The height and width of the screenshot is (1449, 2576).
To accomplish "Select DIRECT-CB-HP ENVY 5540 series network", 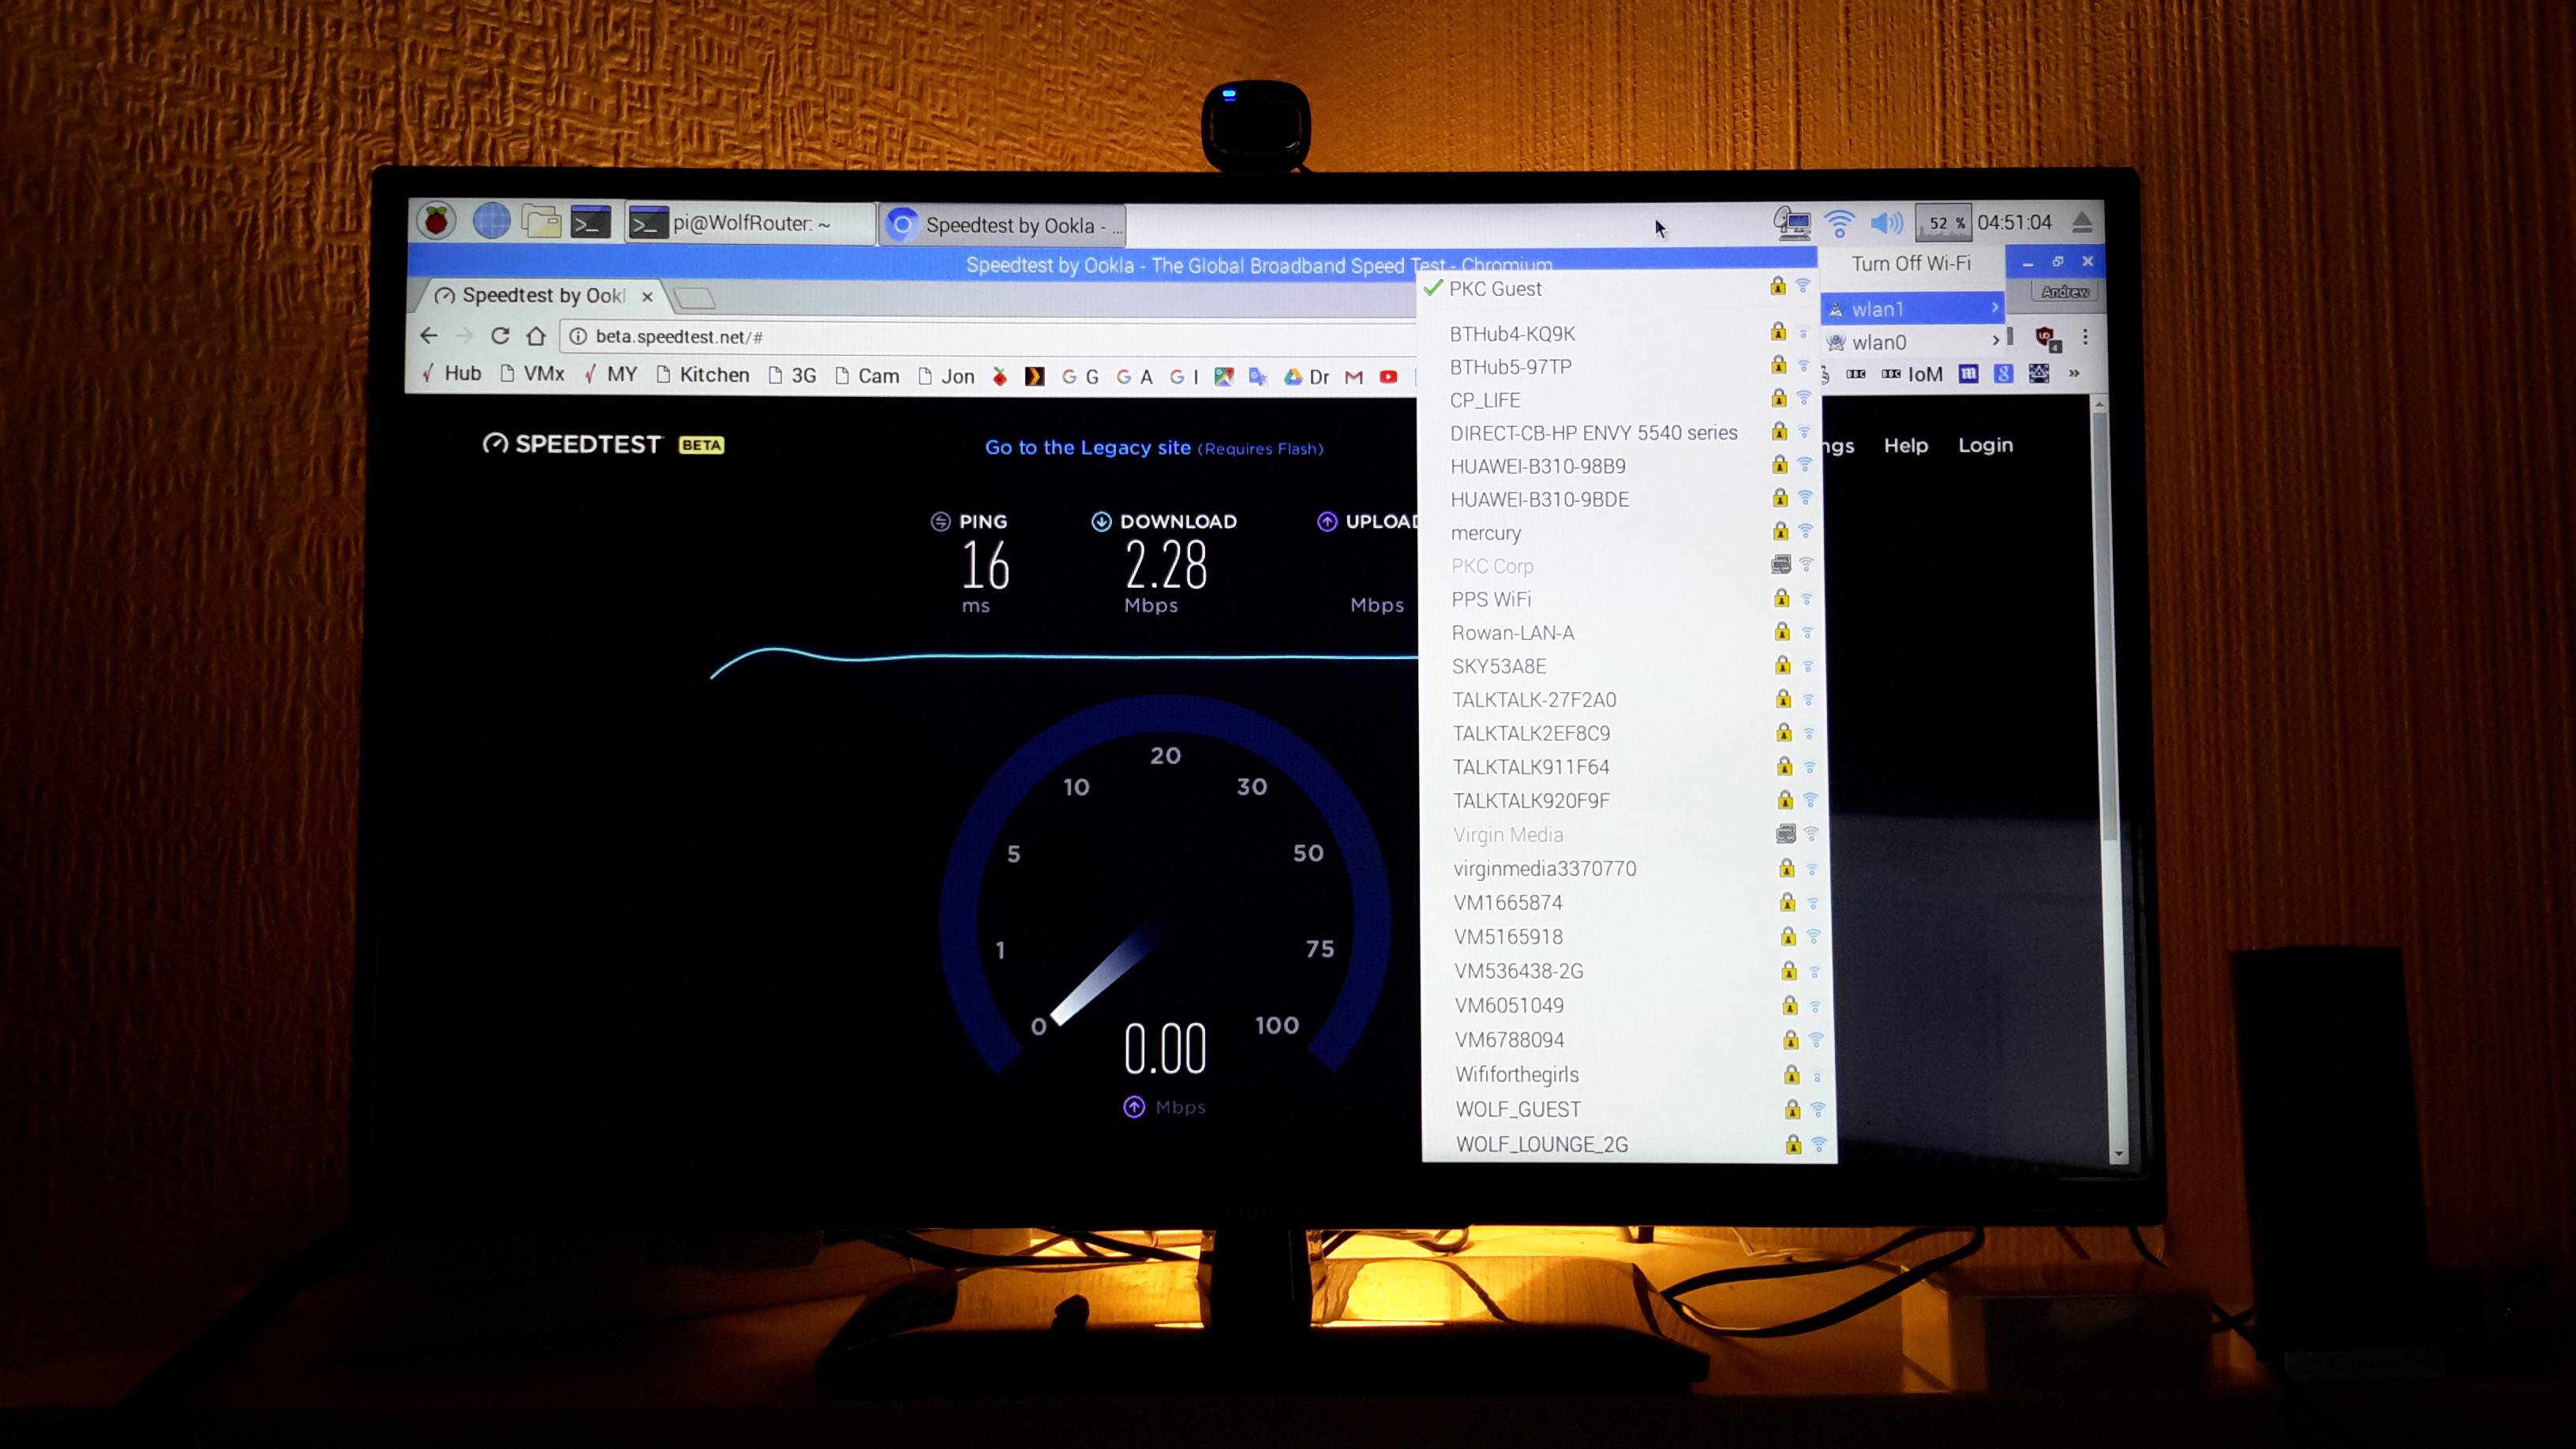I will pyautogui.click(x=1621, y=432).
